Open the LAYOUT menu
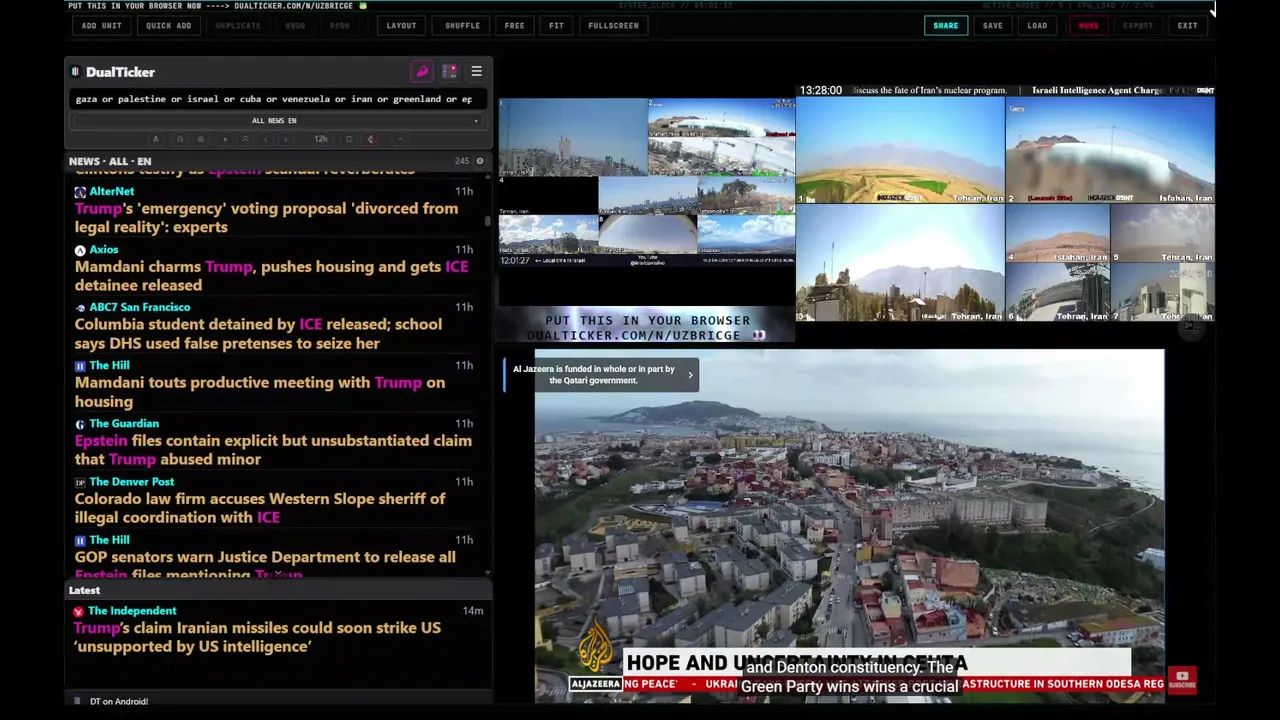The image size is (1280, 720). 401,25
